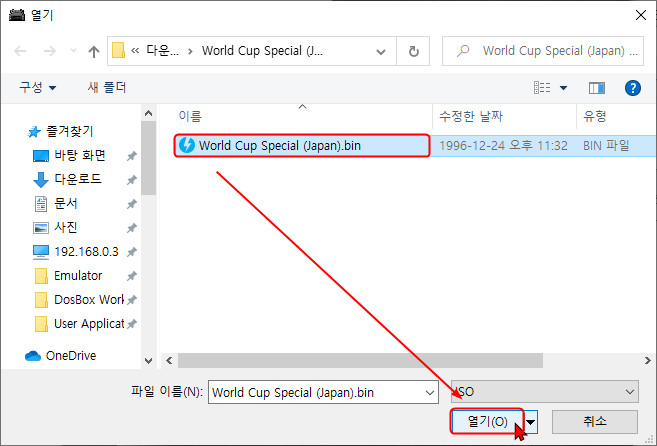Open User Applicat folder in sidebar
657x446 pixels.
click(89, 324)
